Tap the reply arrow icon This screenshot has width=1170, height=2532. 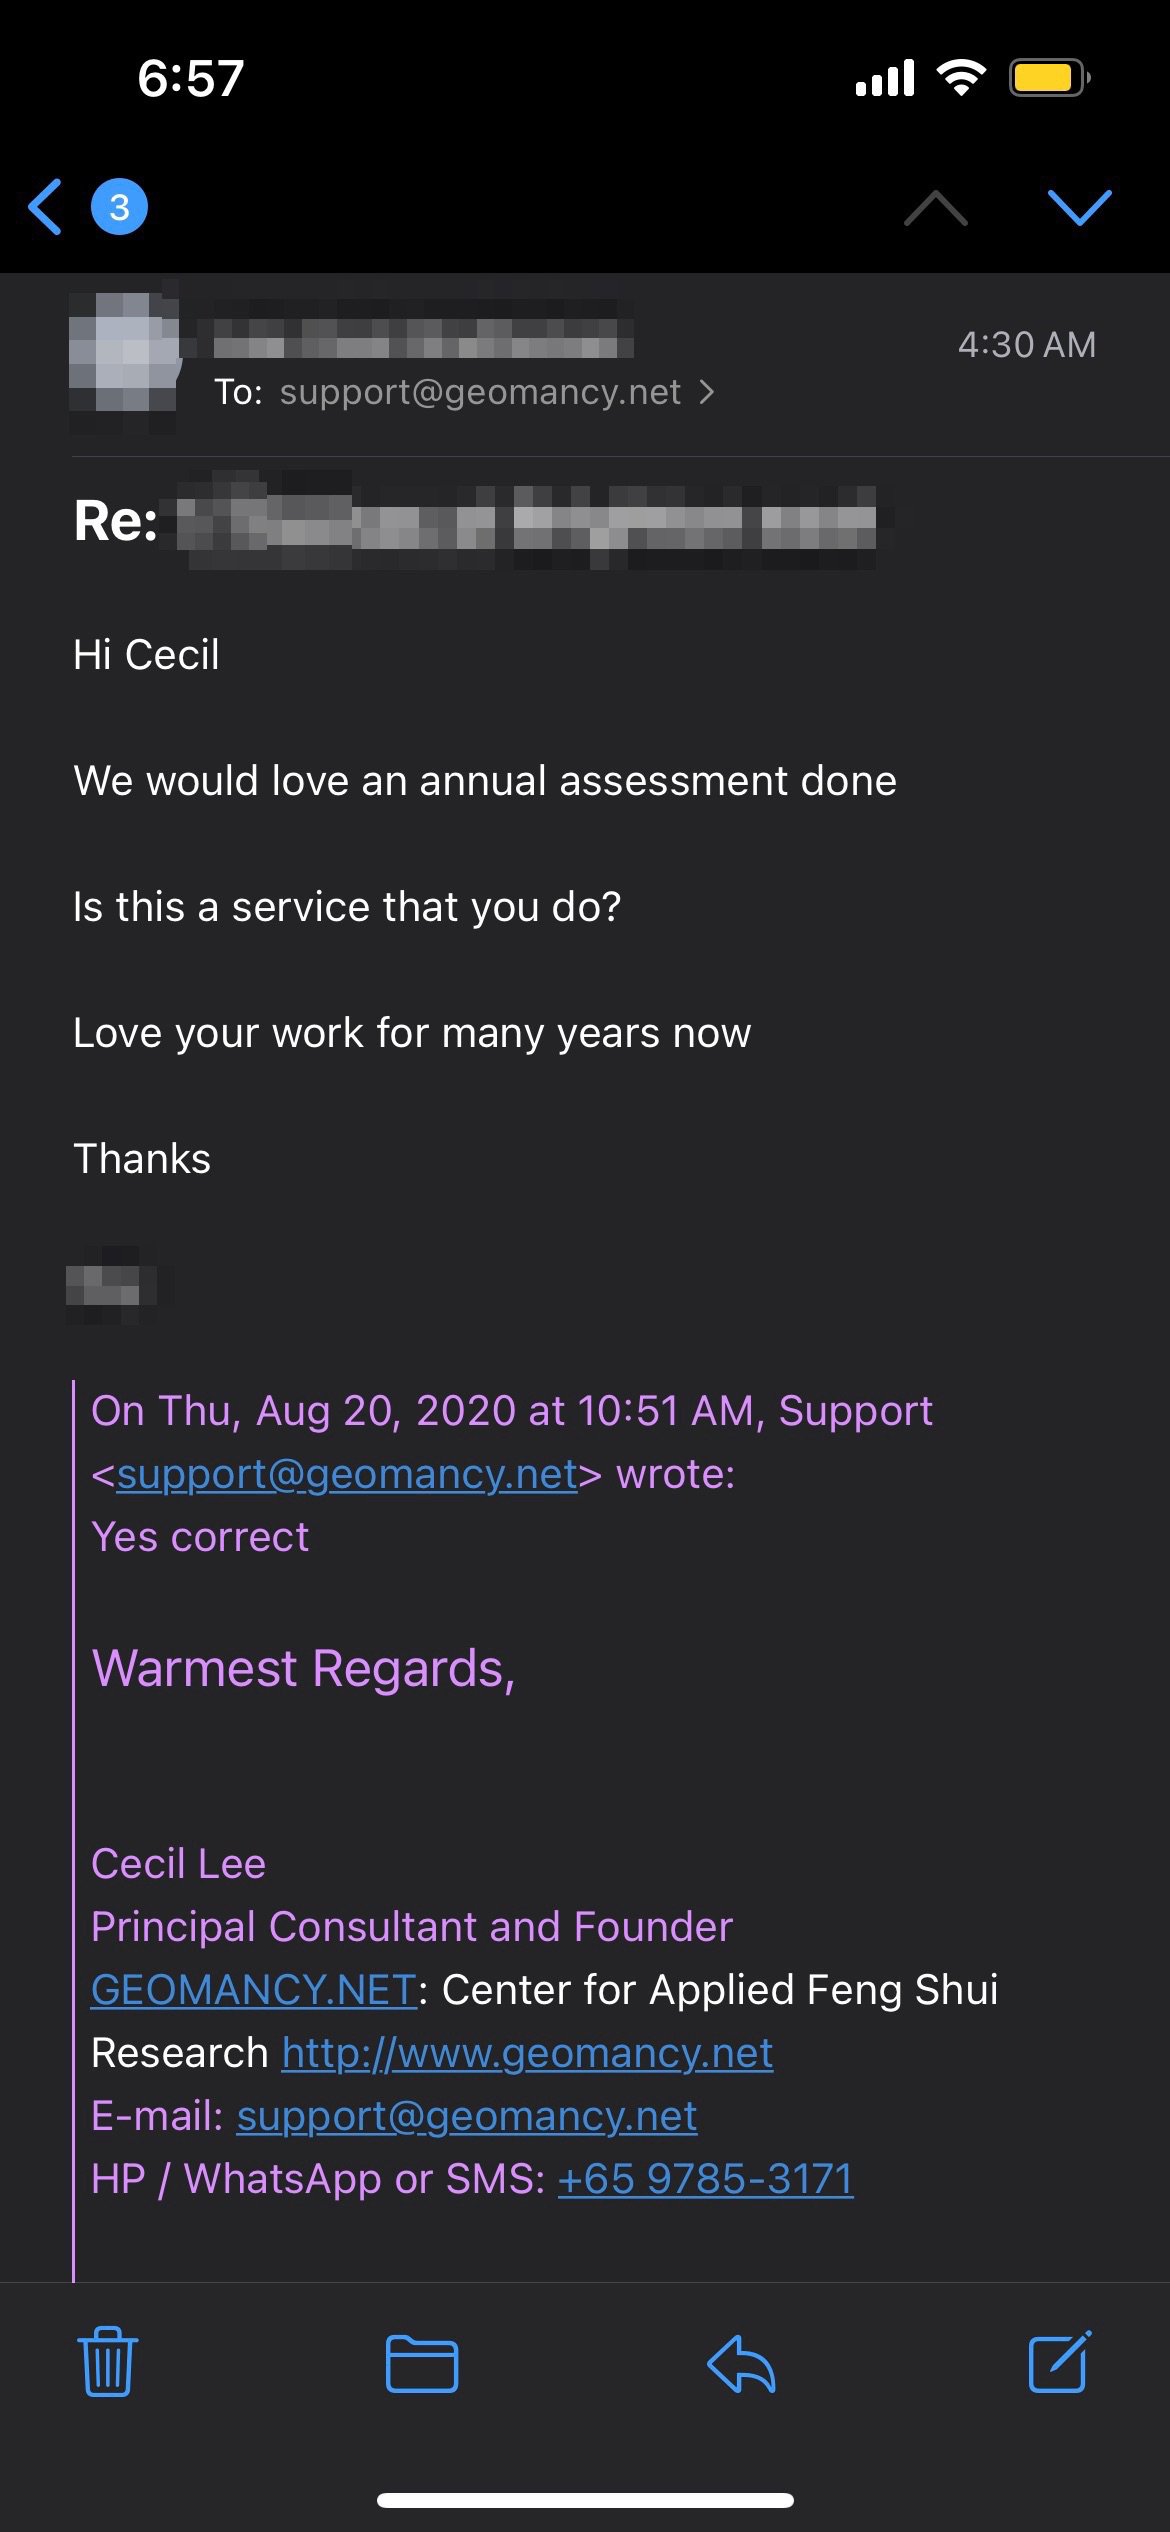pyautogui.click(x=741, y=2364)
